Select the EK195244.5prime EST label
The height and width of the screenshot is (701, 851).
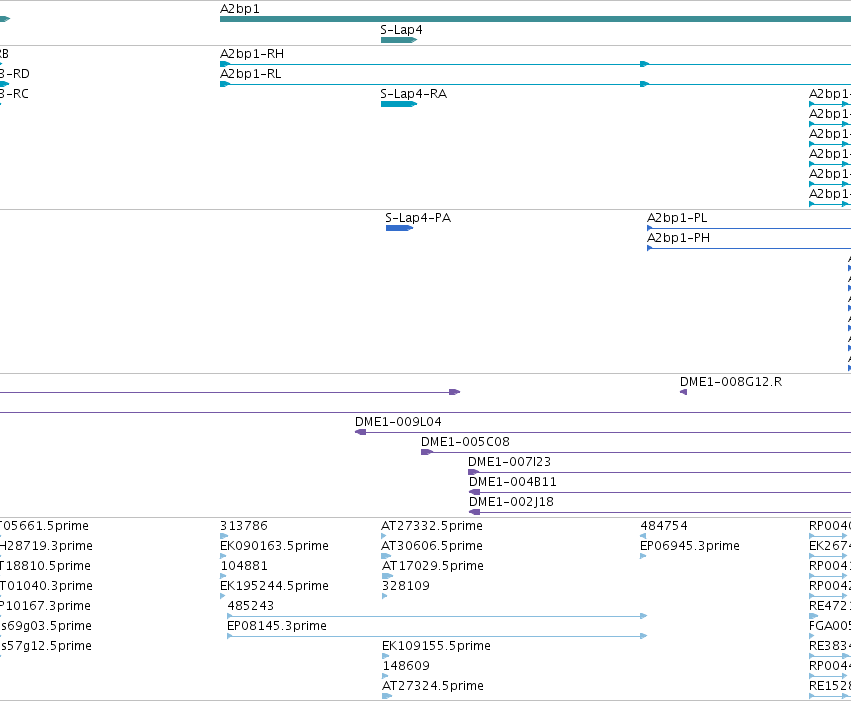click(x=274, y=586)
